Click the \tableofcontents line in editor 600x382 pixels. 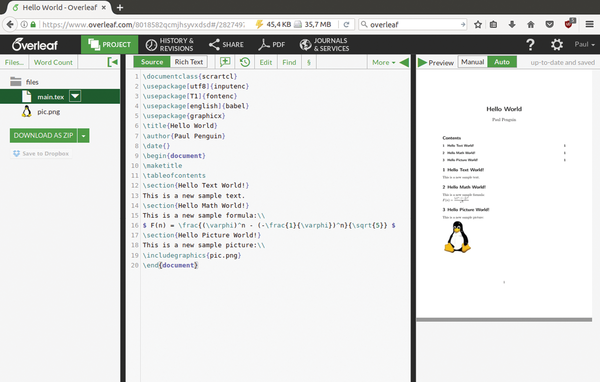point(174,176)
